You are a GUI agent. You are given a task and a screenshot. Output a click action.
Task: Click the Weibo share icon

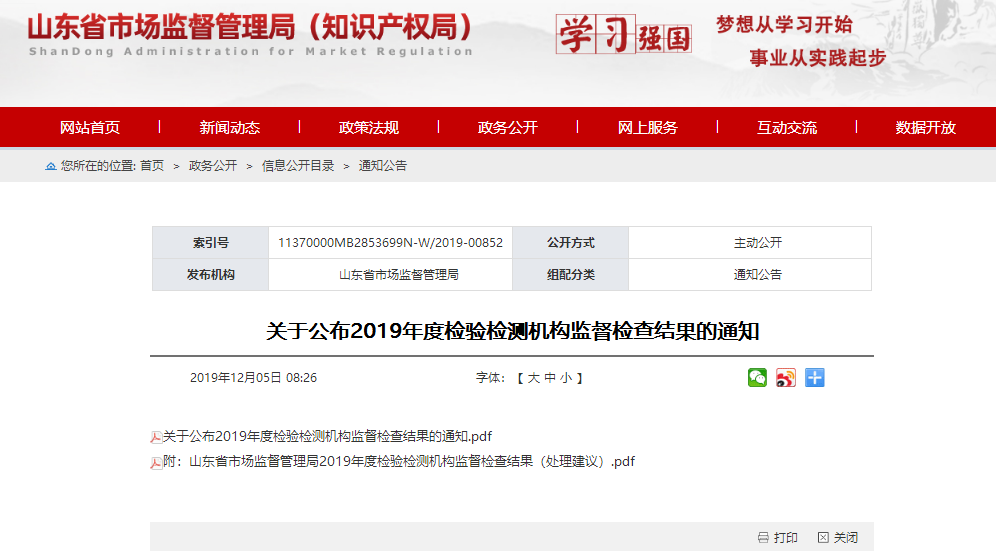(786, 378)
